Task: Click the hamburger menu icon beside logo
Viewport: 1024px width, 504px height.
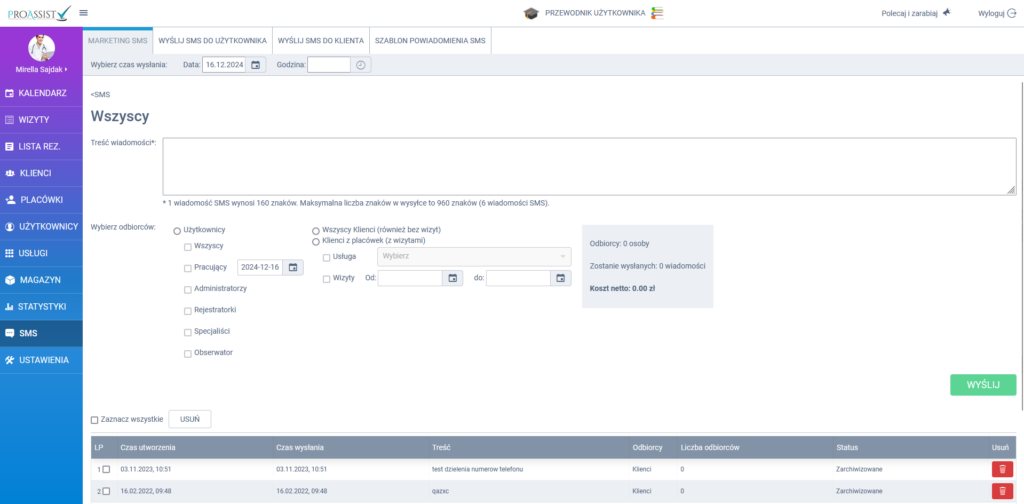Action: tap(83, 13)
